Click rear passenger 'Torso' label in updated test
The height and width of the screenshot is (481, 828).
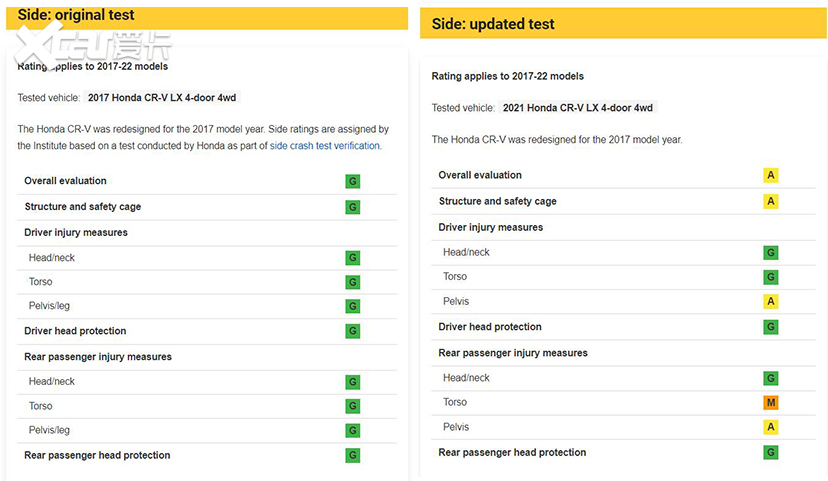point(455,402)
